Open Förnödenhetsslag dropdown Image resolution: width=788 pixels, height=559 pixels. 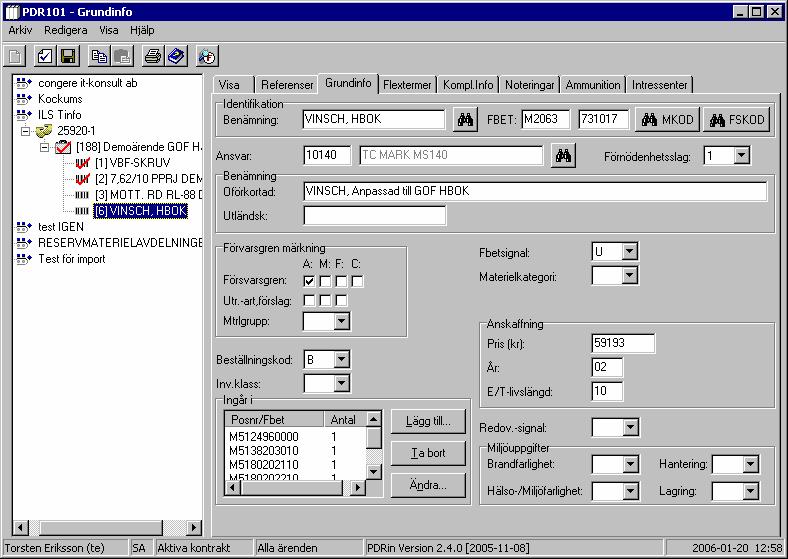tap(741, 156)
